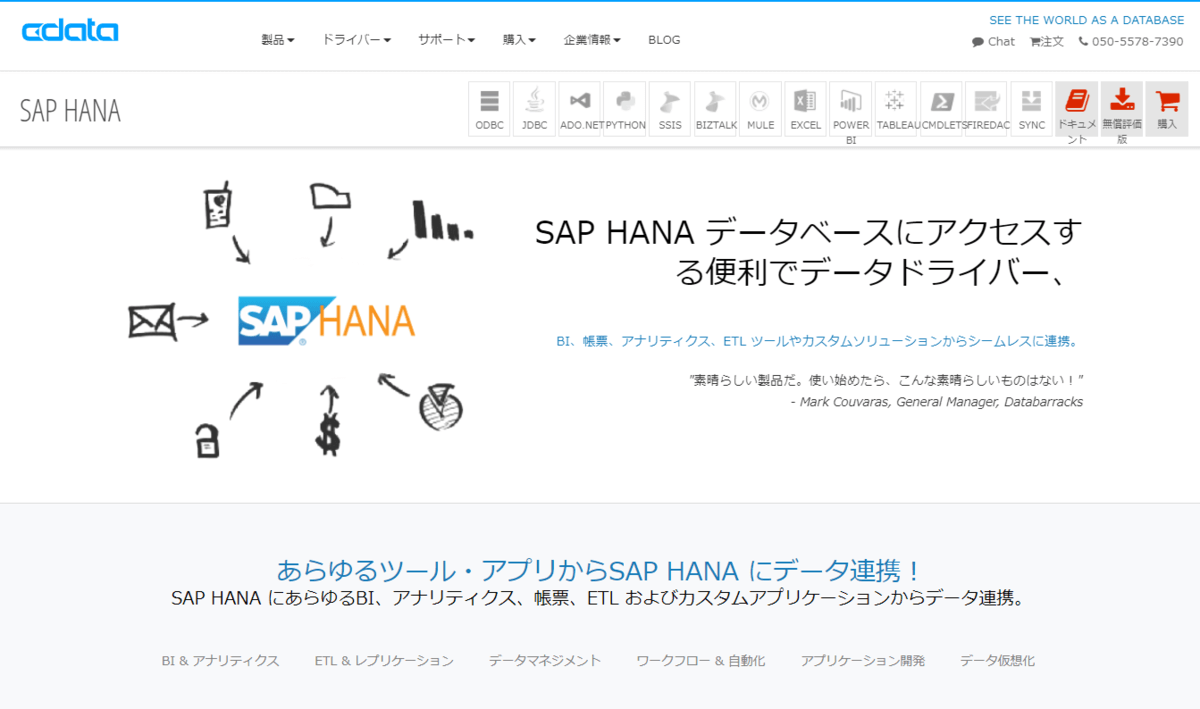Expand the 企業情報 menu

[x=592, y=40]
